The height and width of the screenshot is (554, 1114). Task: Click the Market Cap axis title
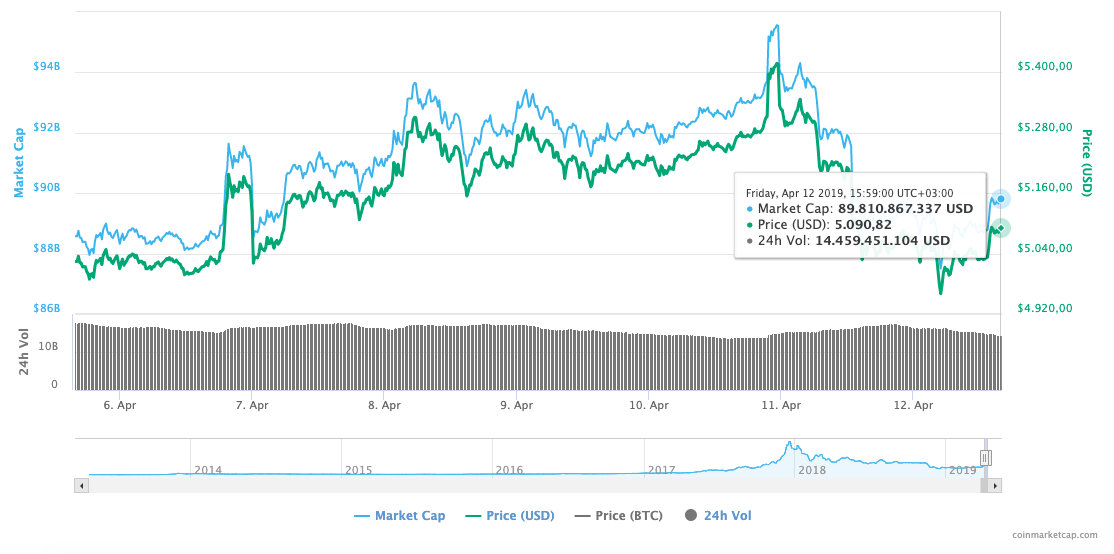pos(18,162)
